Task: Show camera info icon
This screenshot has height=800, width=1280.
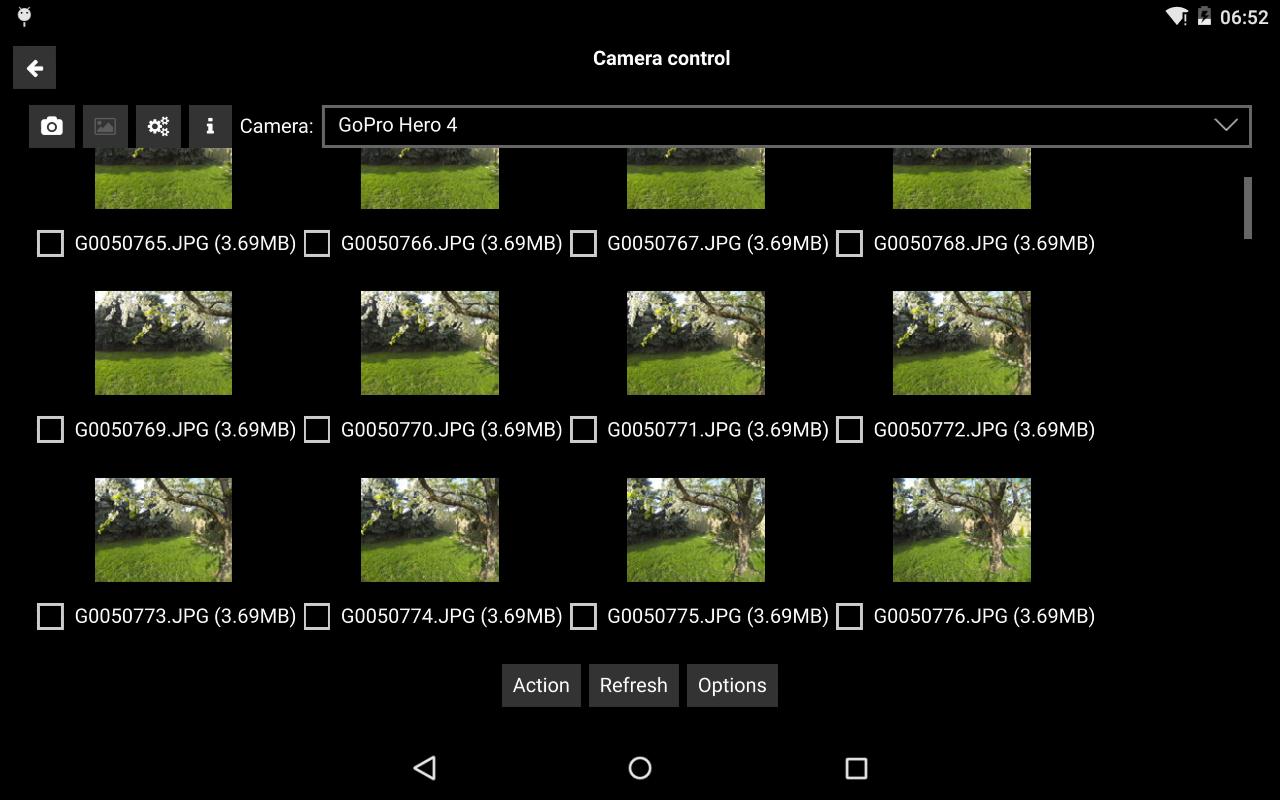Action: [210, 126]
